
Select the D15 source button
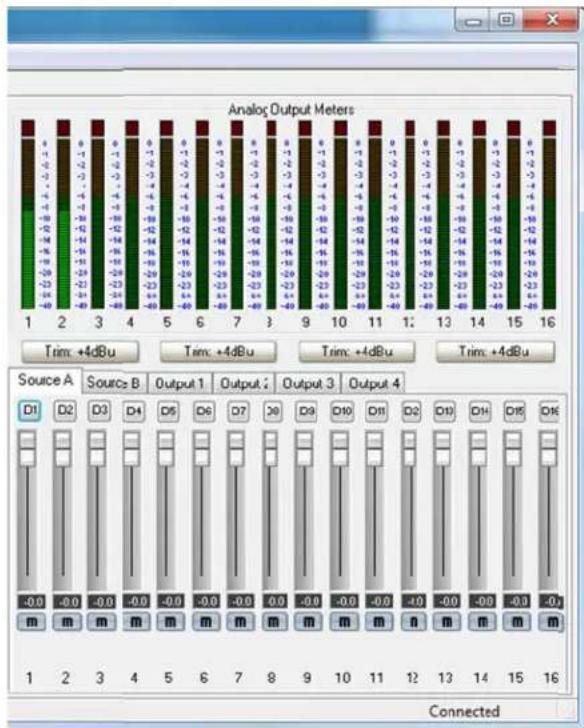[515, 411]
